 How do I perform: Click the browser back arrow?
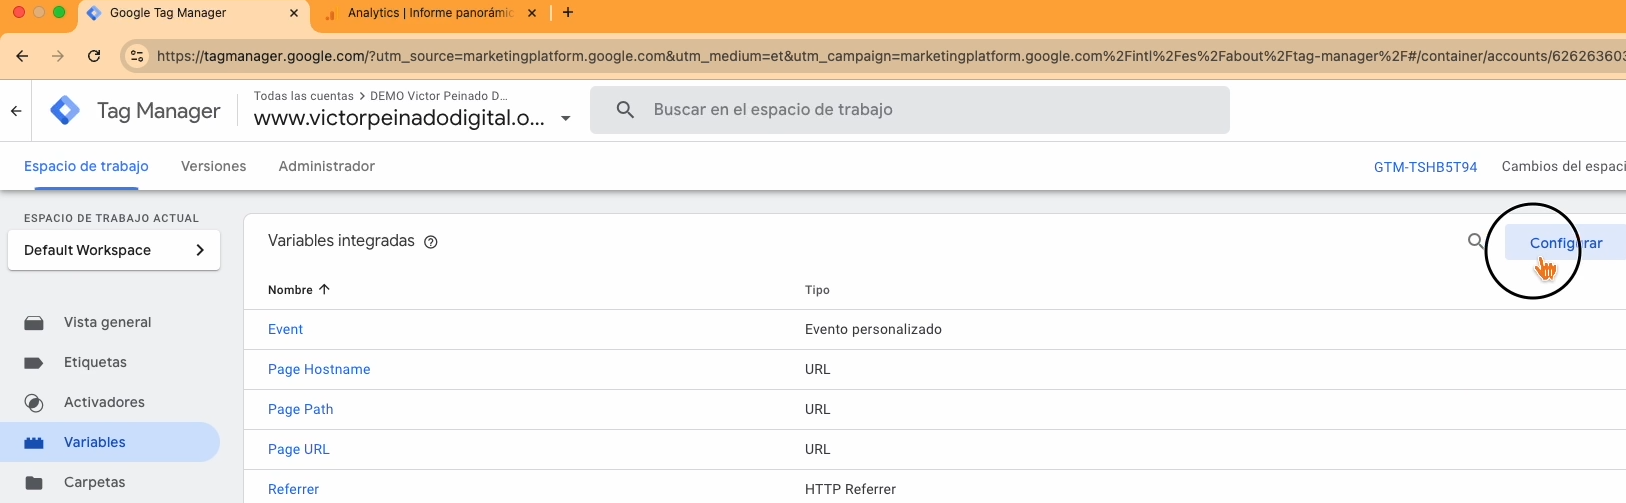pos(22,56)
